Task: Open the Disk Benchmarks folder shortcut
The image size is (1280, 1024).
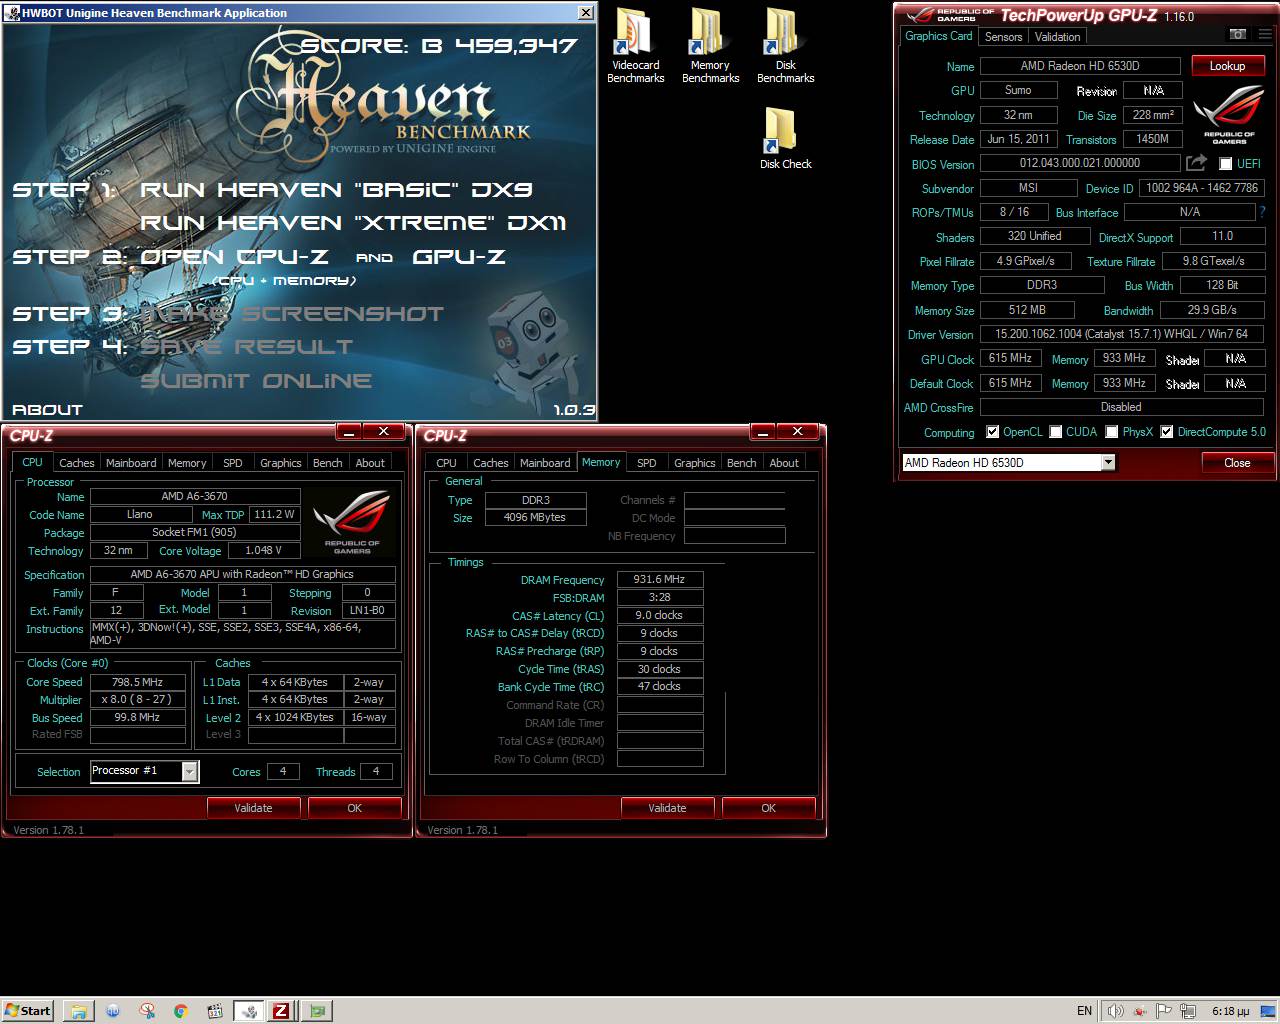Action: (785, 46)
